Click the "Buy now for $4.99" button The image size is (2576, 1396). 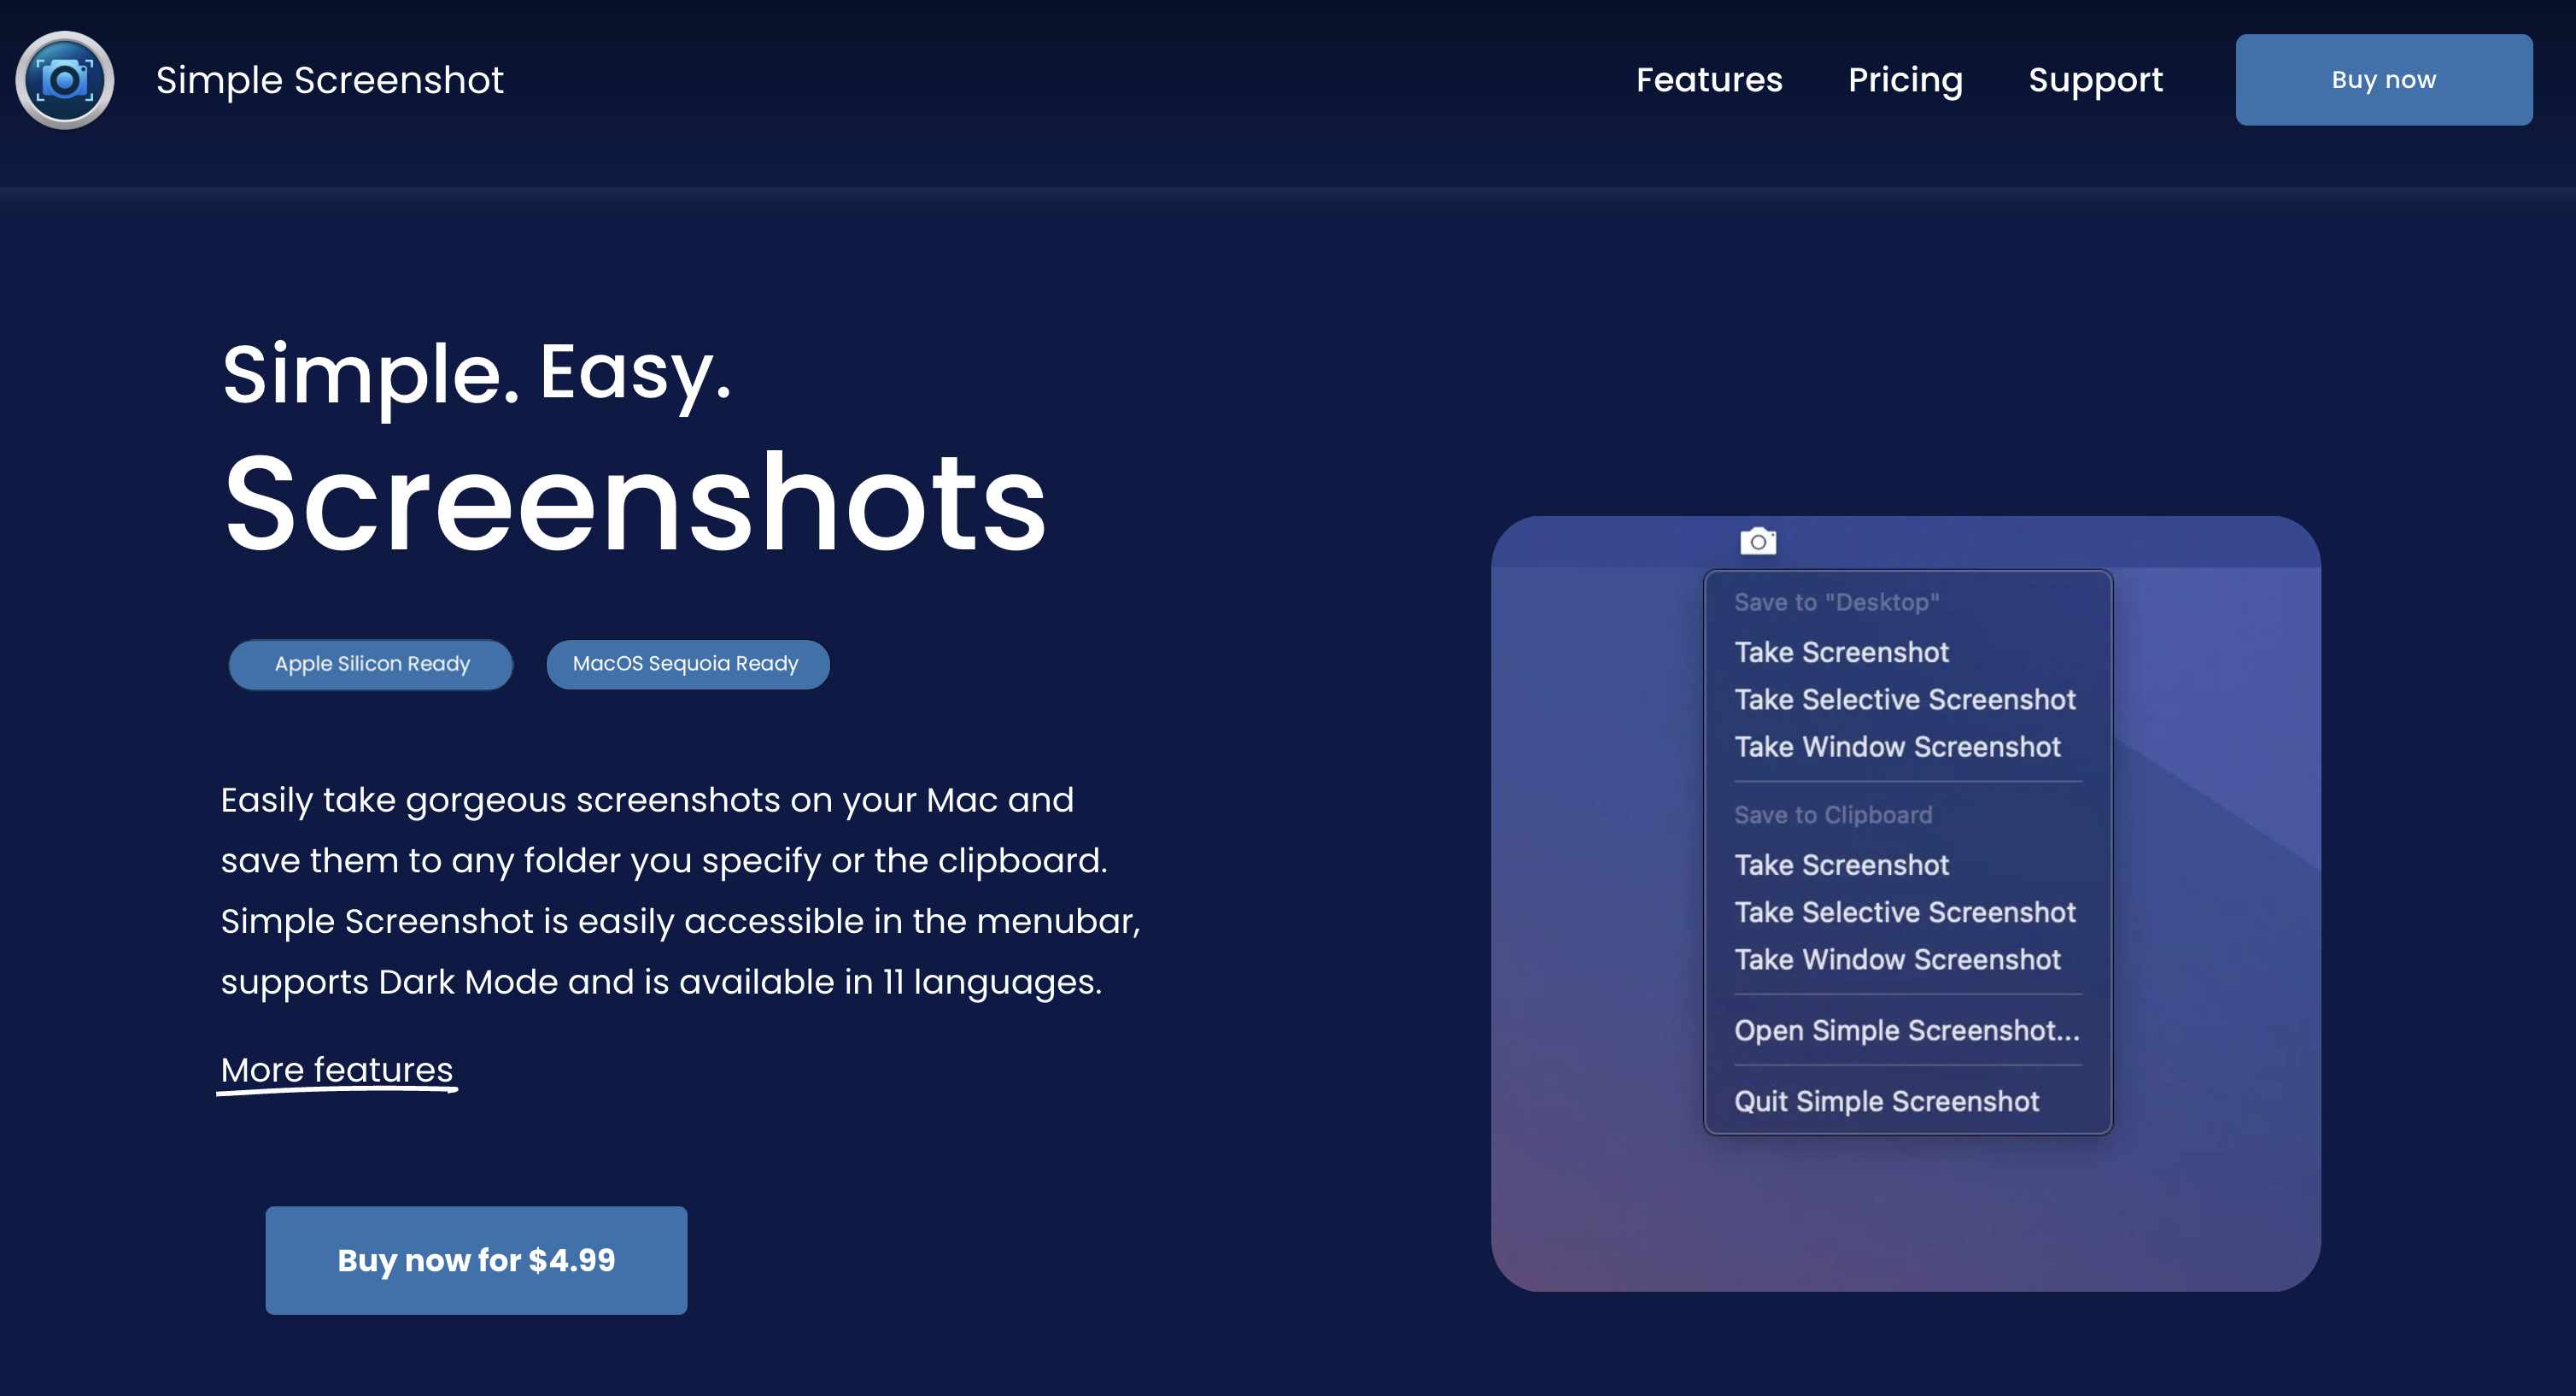click(476, 1260)
